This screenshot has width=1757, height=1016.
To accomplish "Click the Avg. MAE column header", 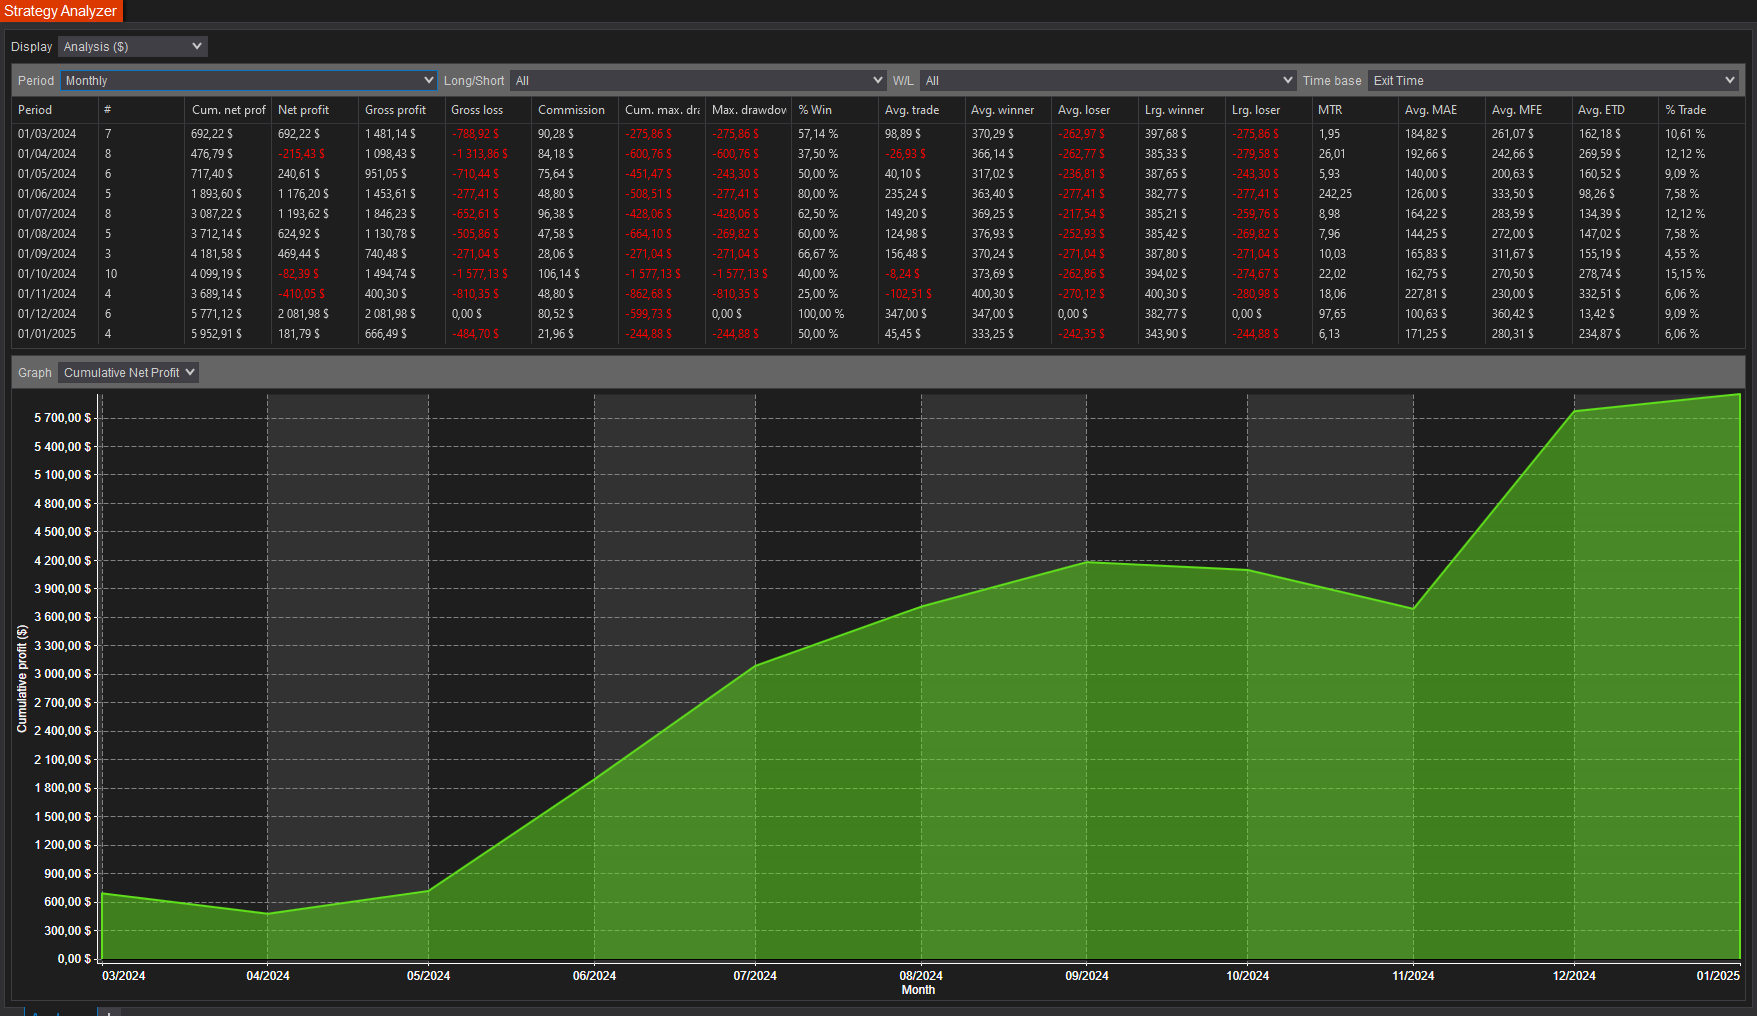I will pos(1442,110).
